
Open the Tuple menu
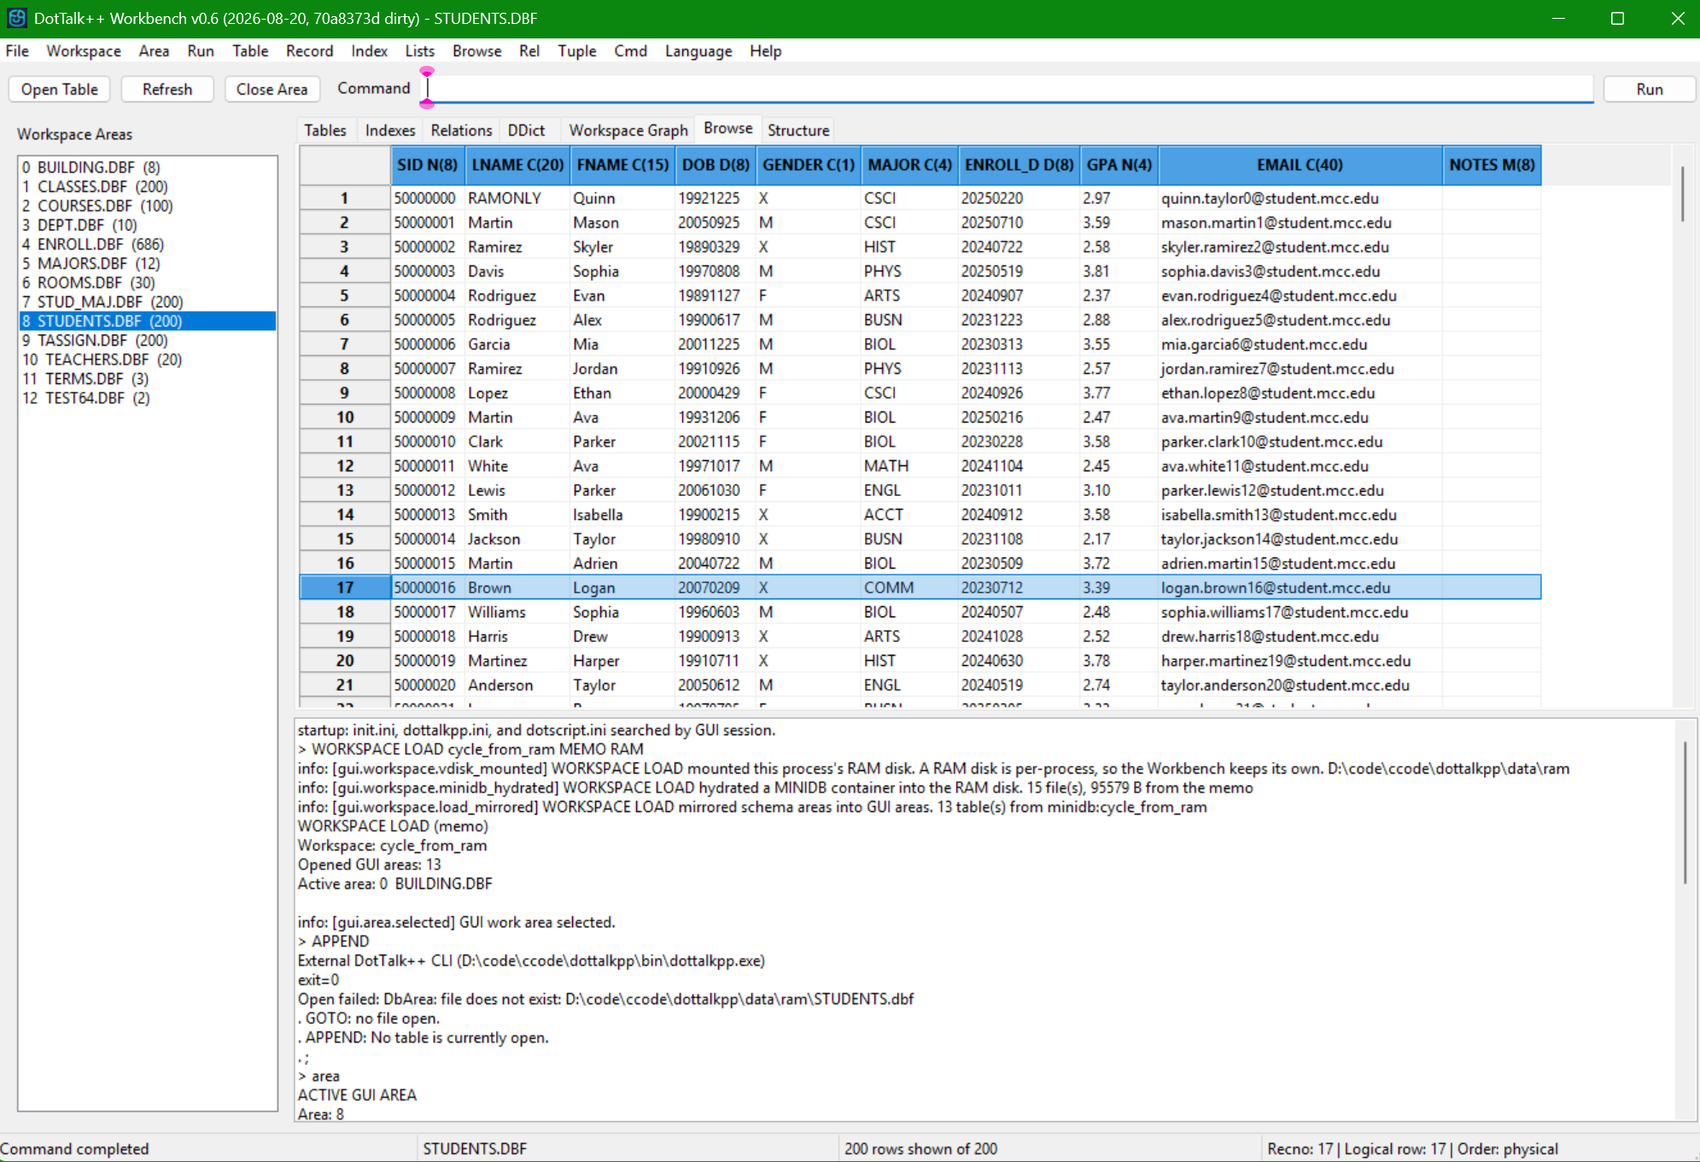[x=576, y=51]
